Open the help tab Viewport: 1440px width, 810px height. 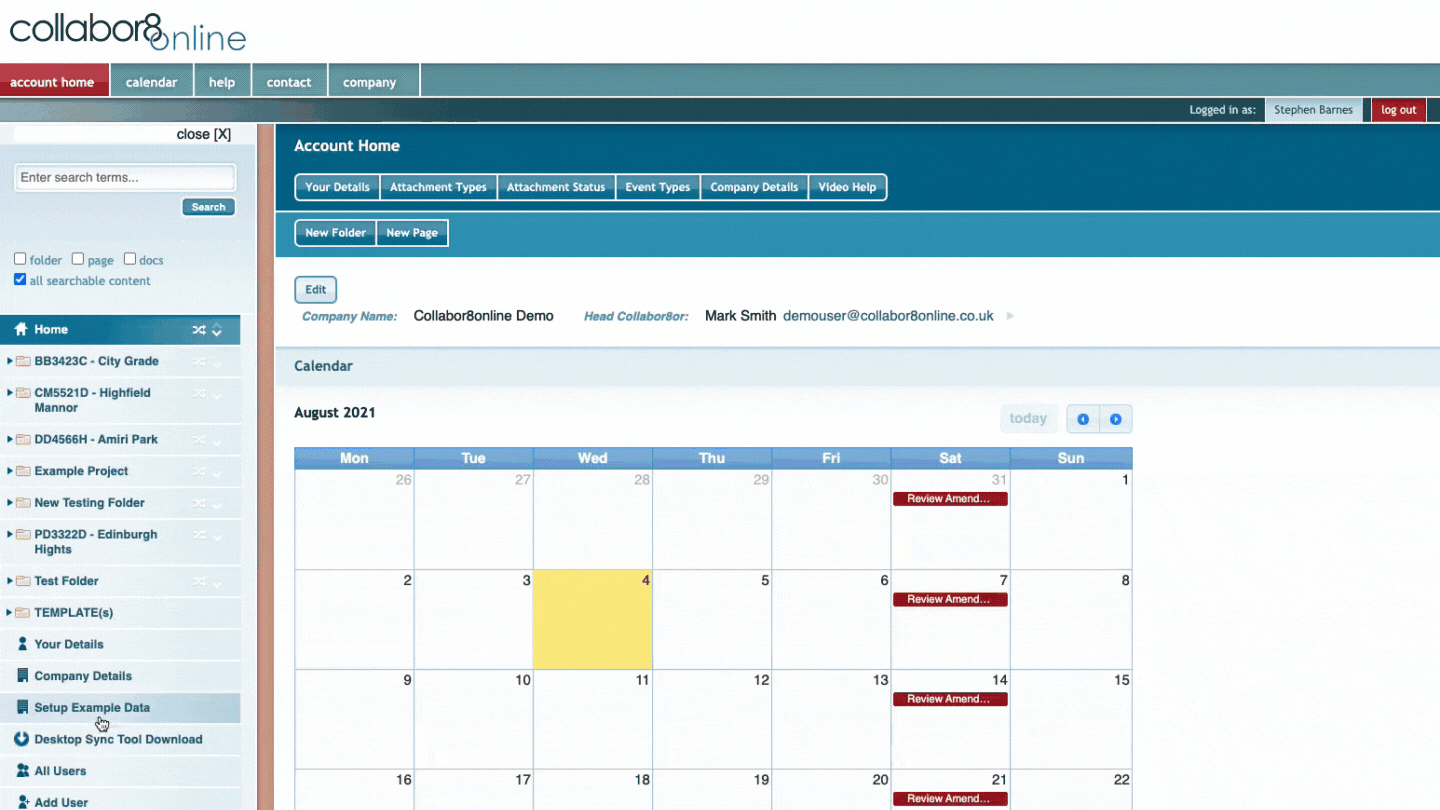(222, 82)
